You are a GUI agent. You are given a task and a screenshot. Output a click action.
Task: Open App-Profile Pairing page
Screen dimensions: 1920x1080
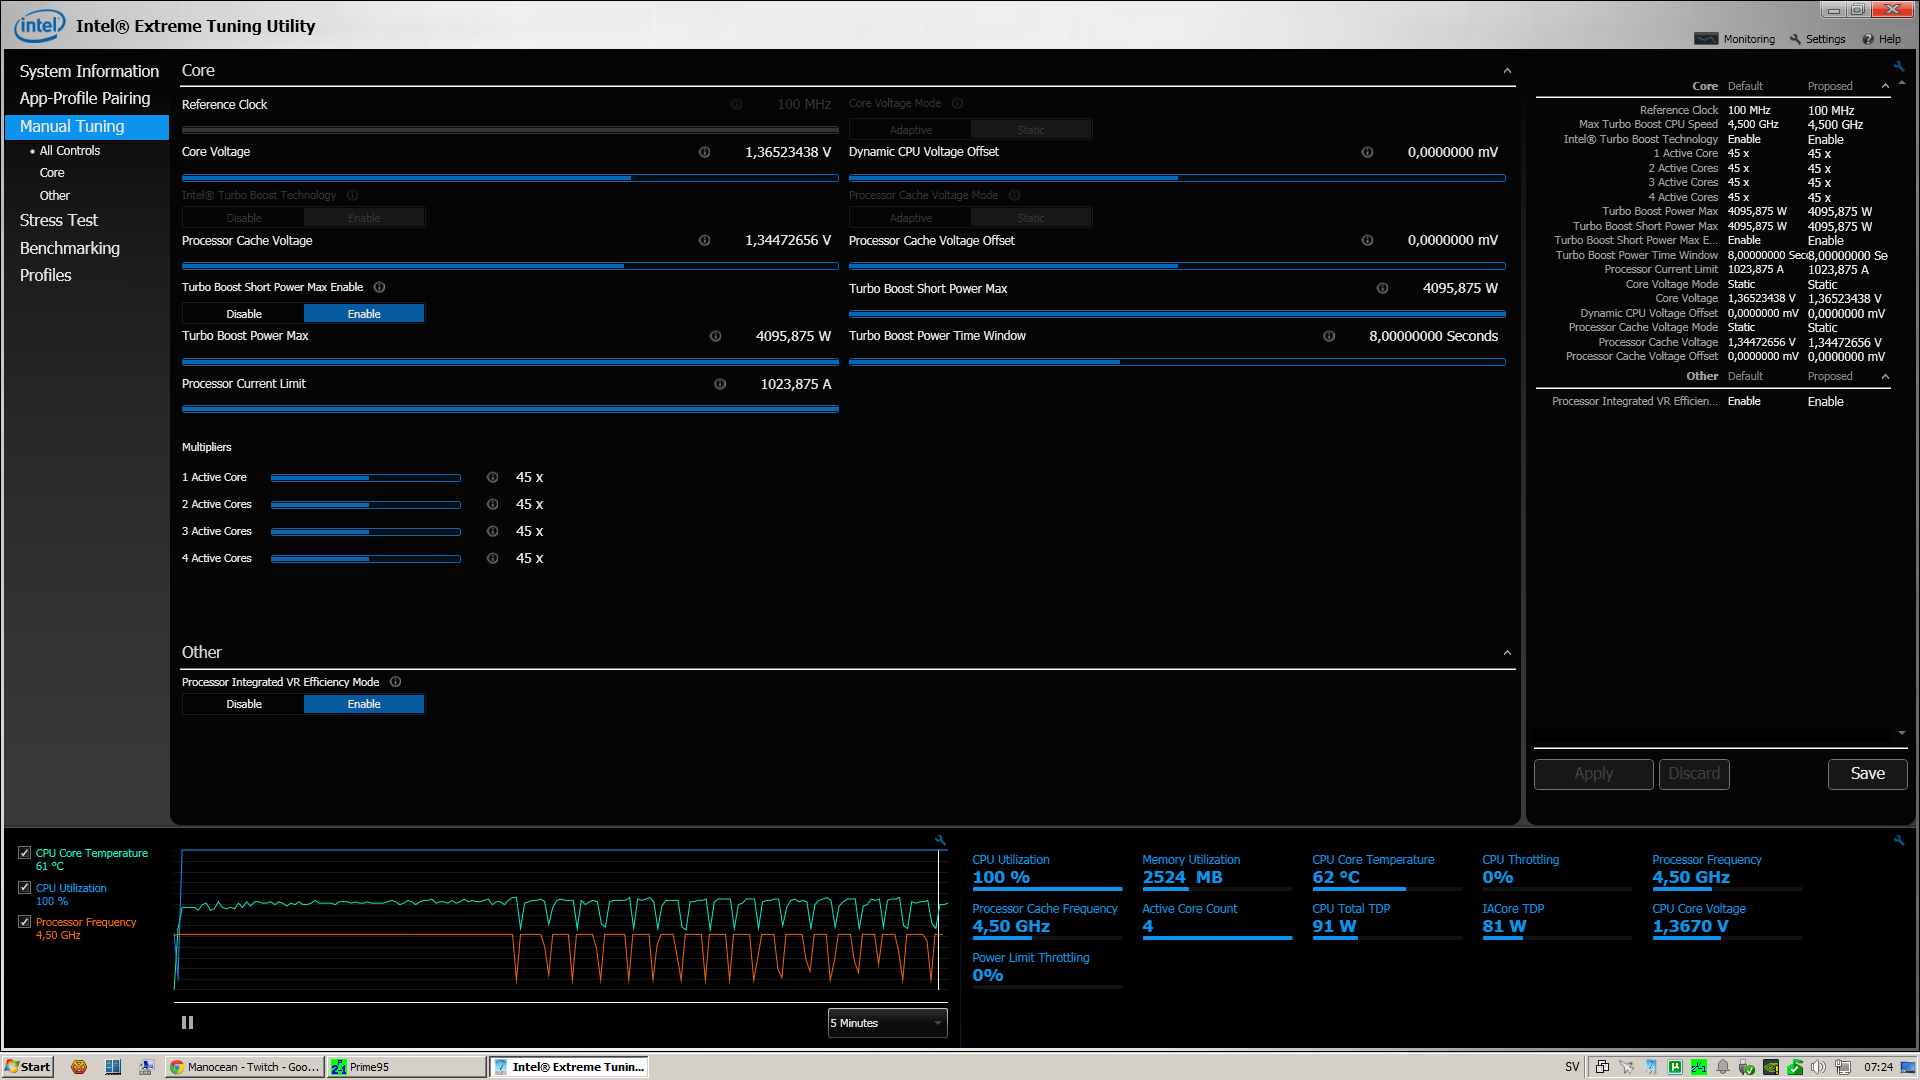click(85, 98)
